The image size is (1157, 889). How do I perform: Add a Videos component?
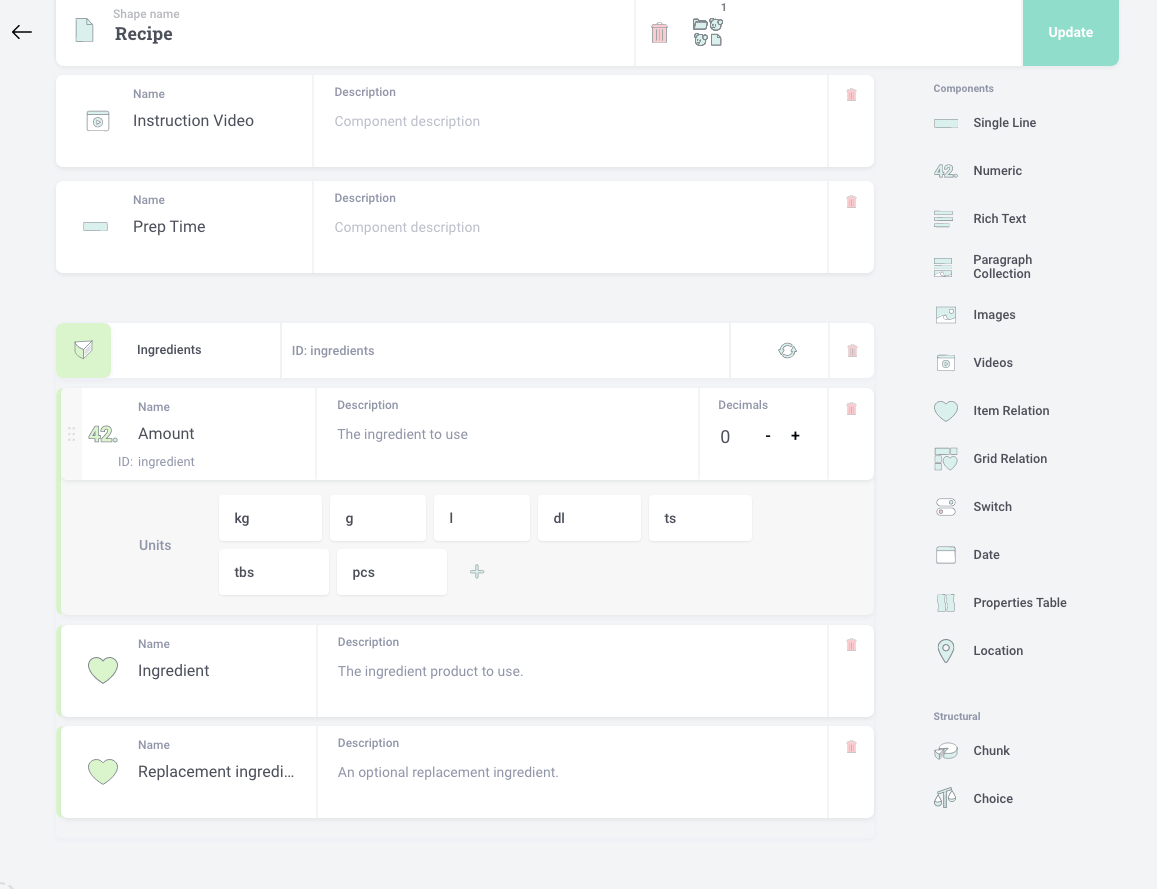click(x=973, y=363)
